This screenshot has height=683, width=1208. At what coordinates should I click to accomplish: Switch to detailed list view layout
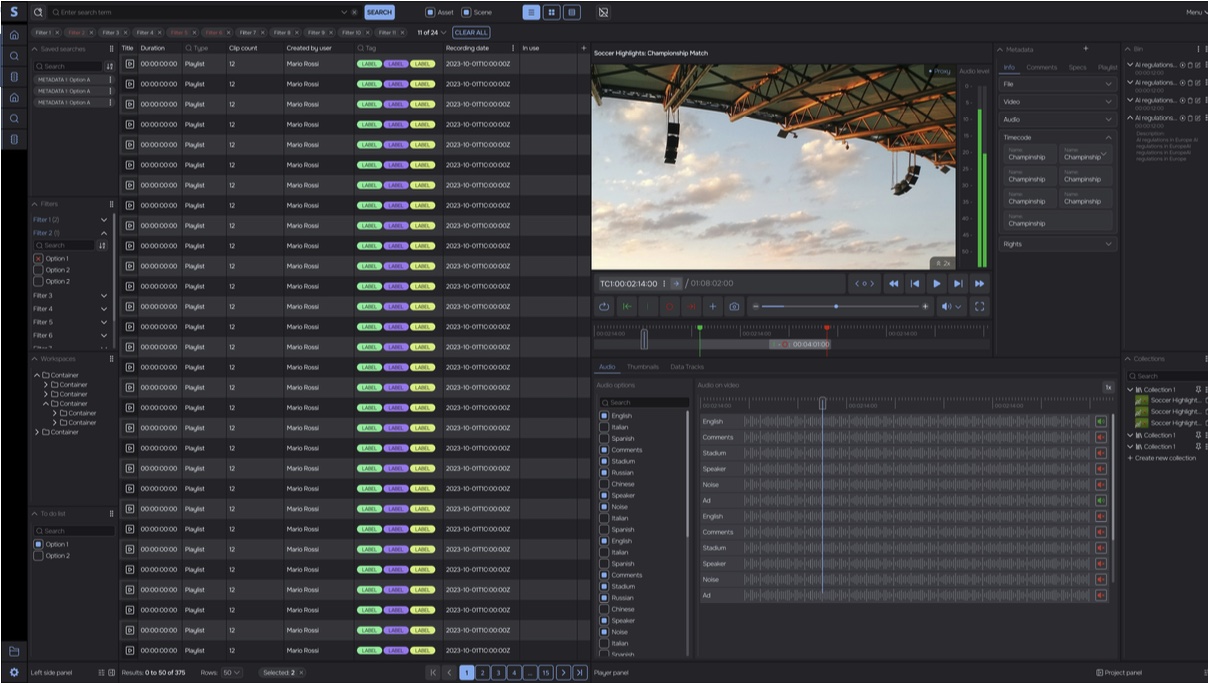point(571,12)
